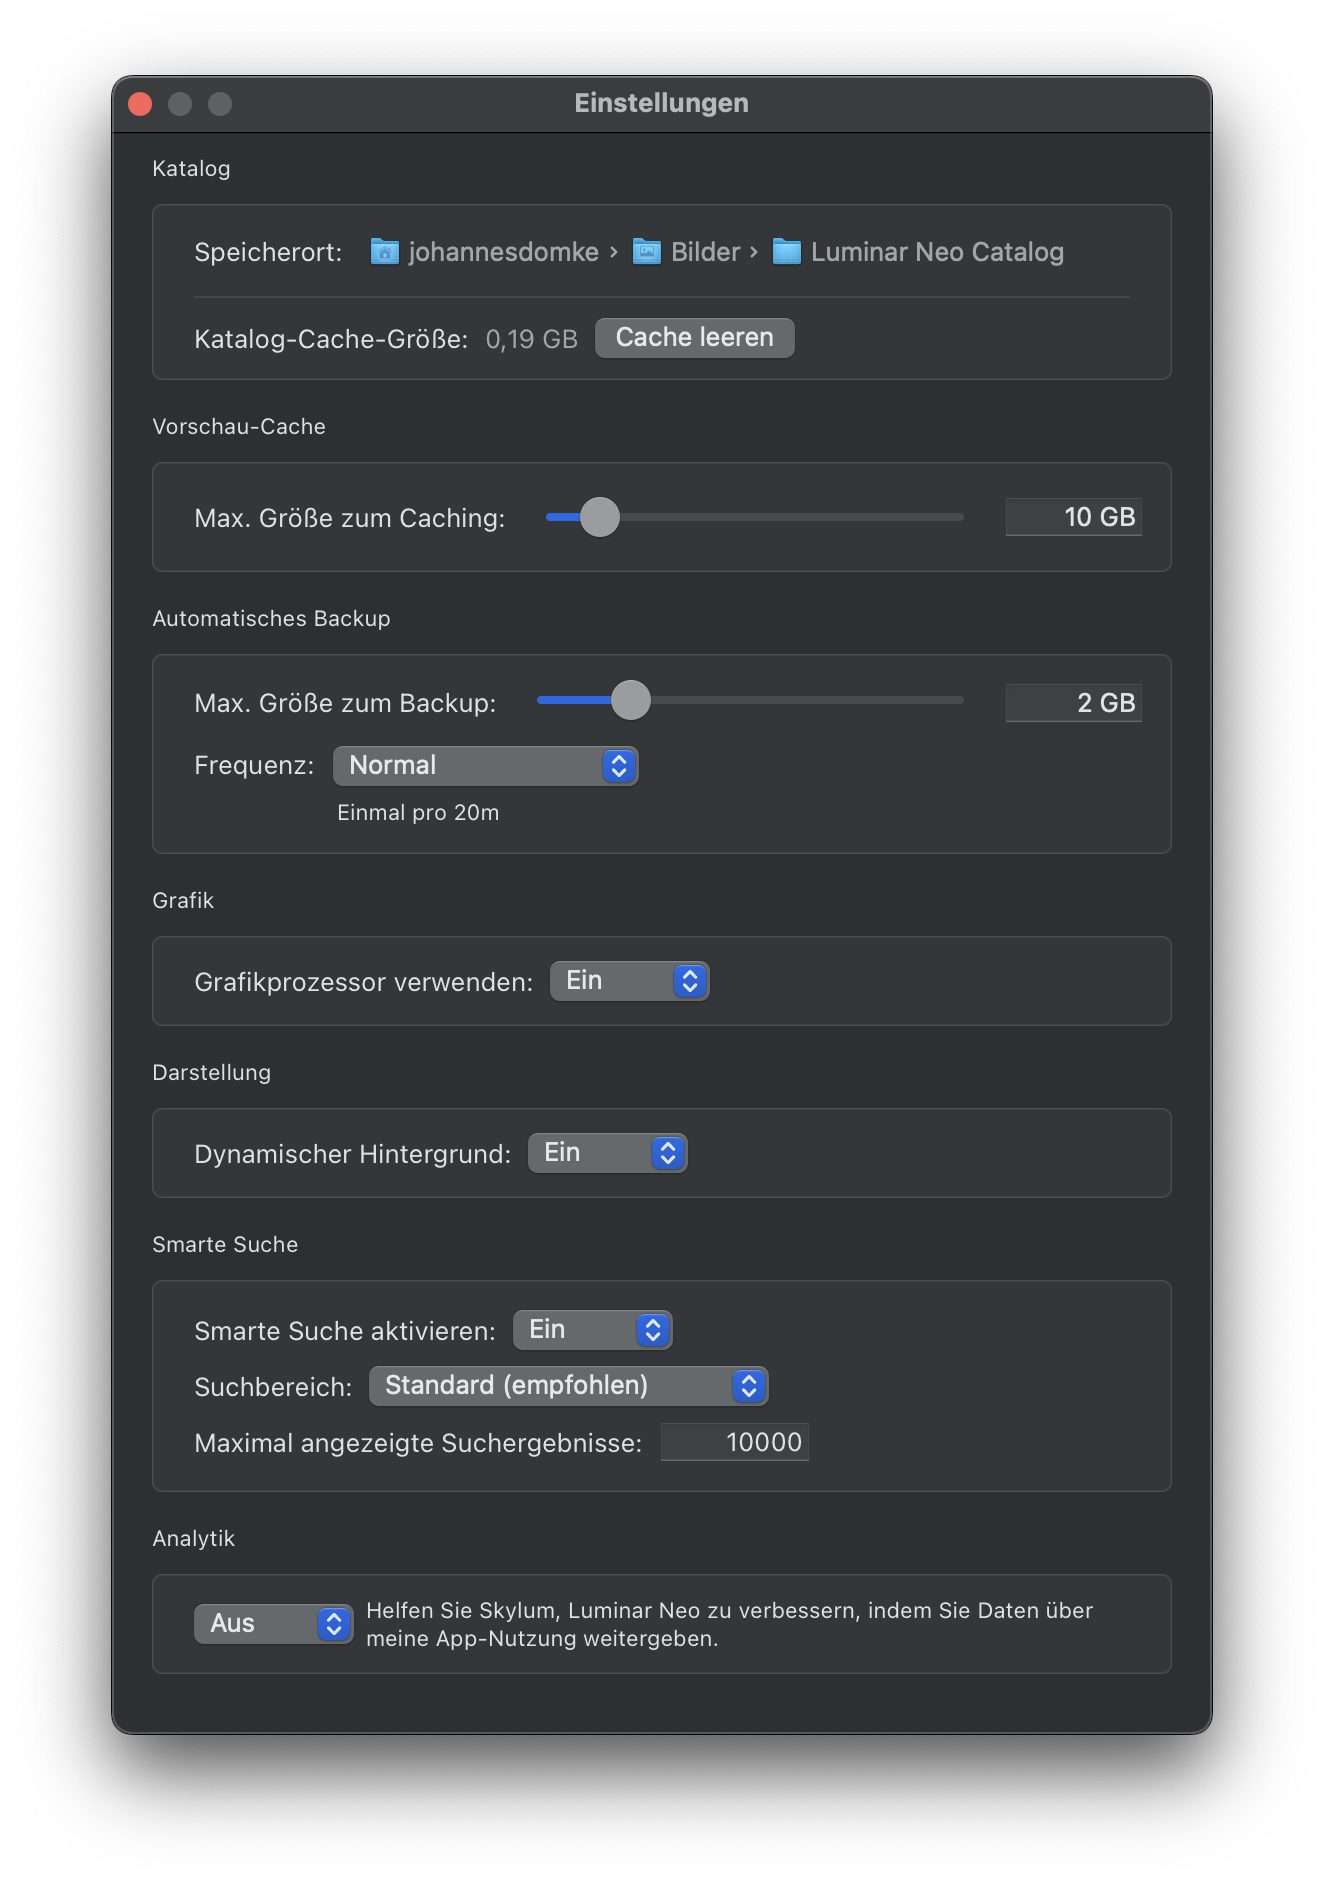Click the Bilder path label
Image resolution: width=1324 pixels, height=1882 pixels.
coord(705,252)
